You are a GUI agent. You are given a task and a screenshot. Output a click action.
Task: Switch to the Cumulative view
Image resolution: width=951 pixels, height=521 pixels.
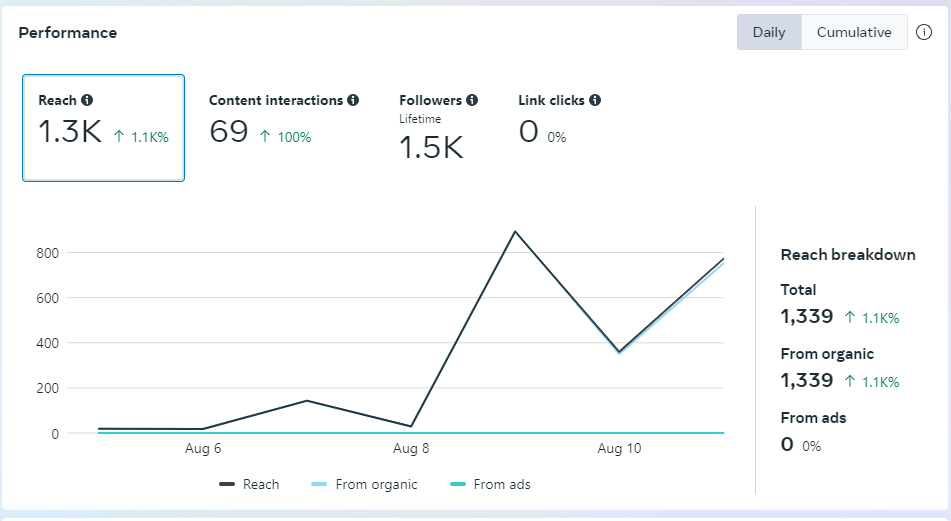[854, 32]
